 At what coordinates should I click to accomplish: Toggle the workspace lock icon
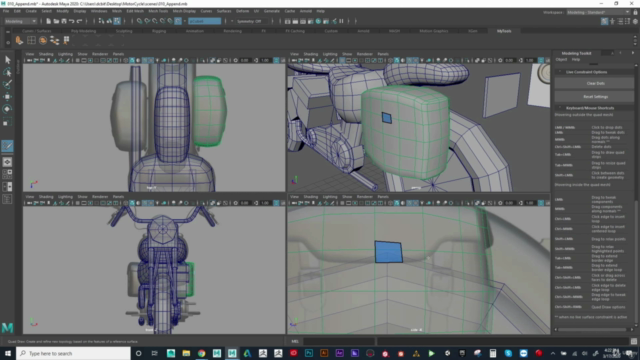(636, 12)
